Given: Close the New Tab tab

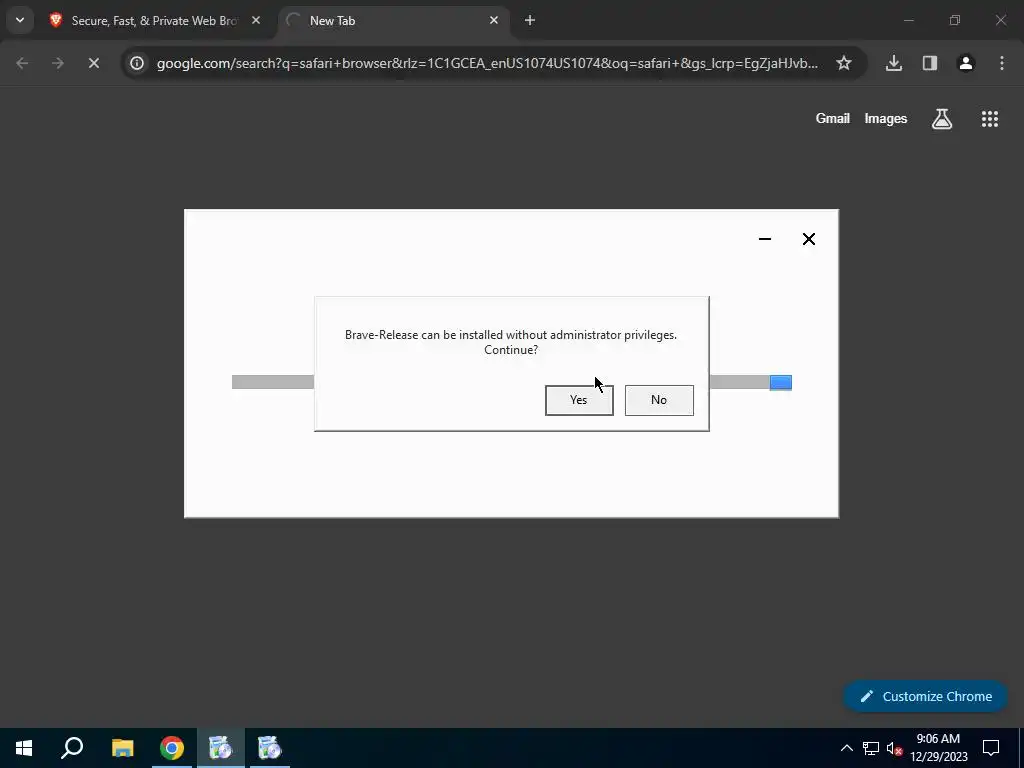Looking at the screenshot, I should click(494, 20).
